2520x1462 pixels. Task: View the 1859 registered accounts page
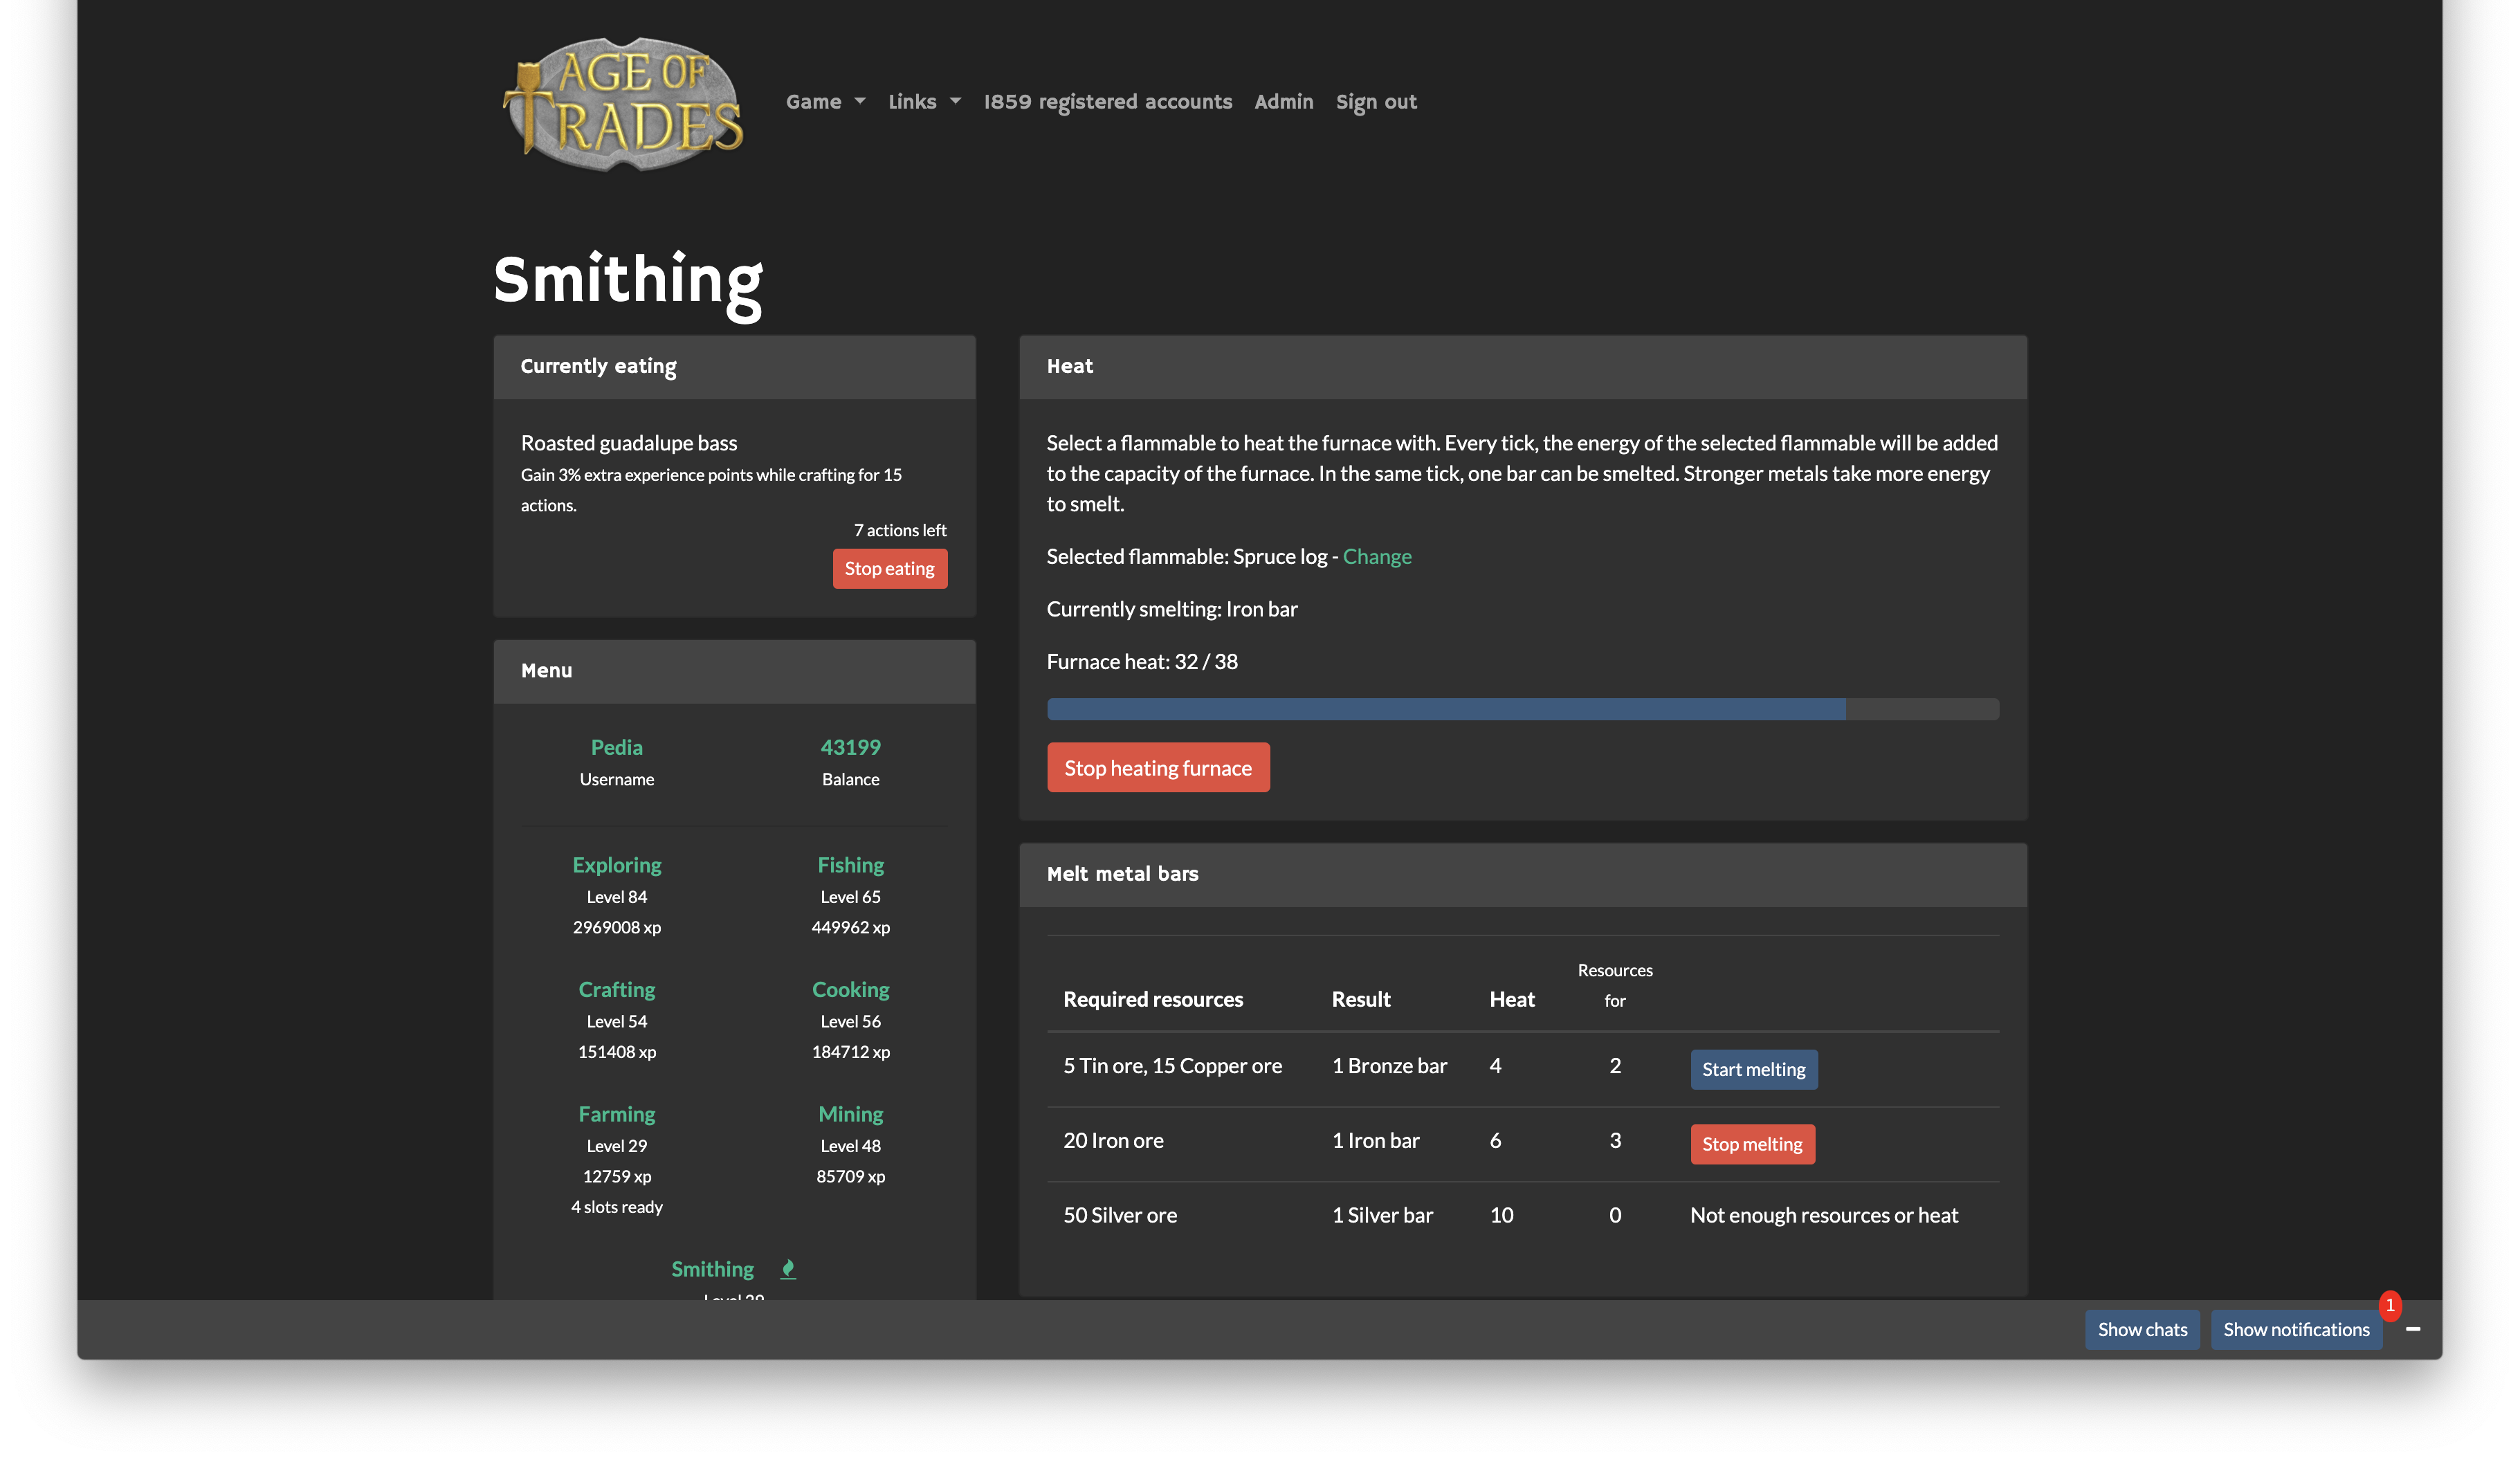1107,101
